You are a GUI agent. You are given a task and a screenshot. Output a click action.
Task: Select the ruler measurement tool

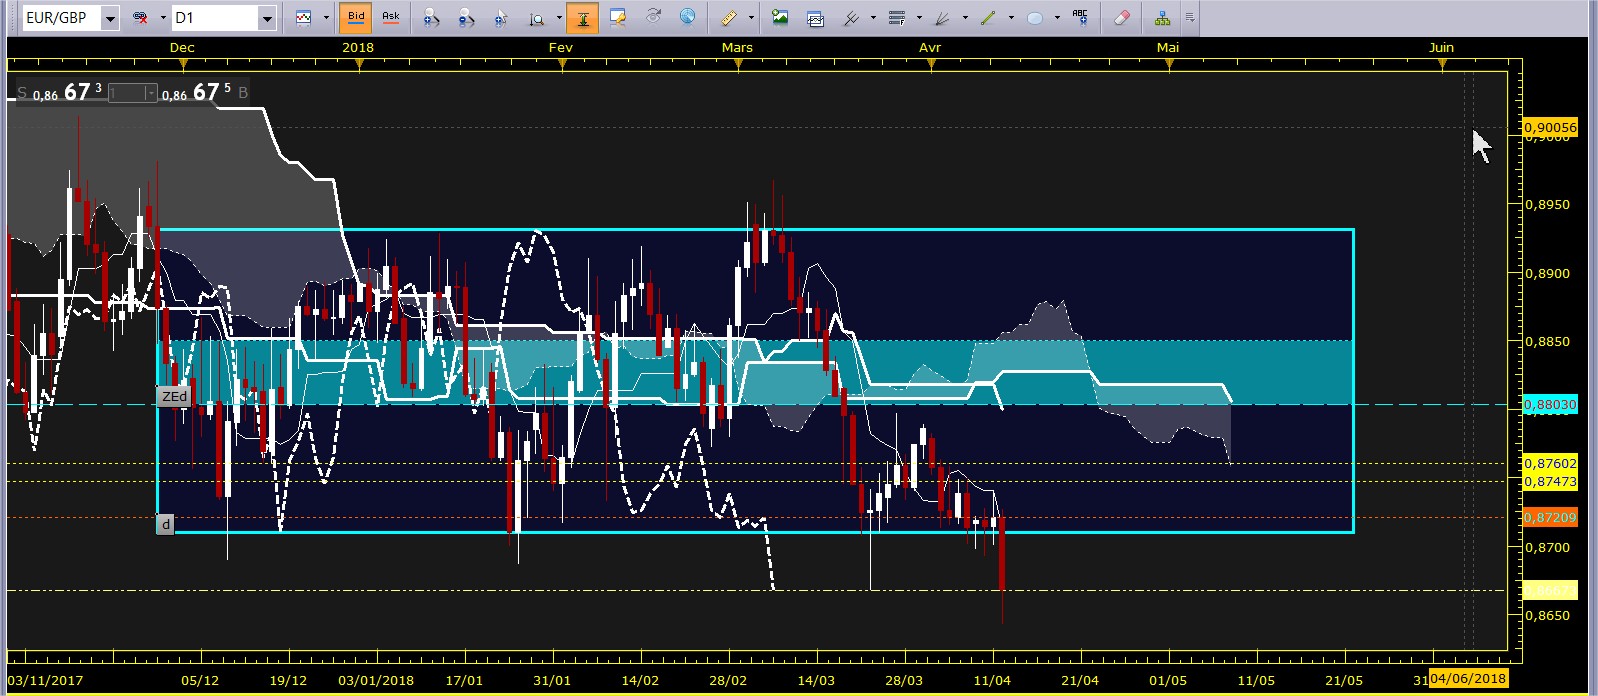(729, 18)
